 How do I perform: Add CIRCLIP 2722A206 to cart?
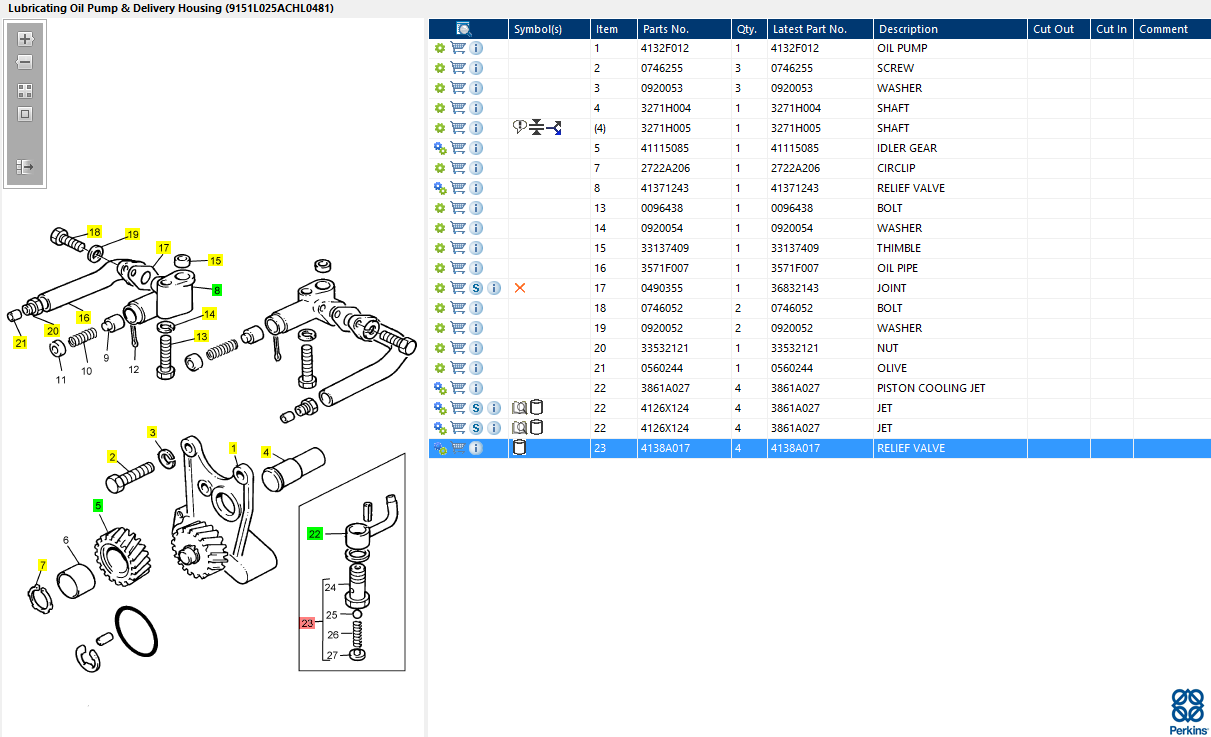tap(458, 168)
